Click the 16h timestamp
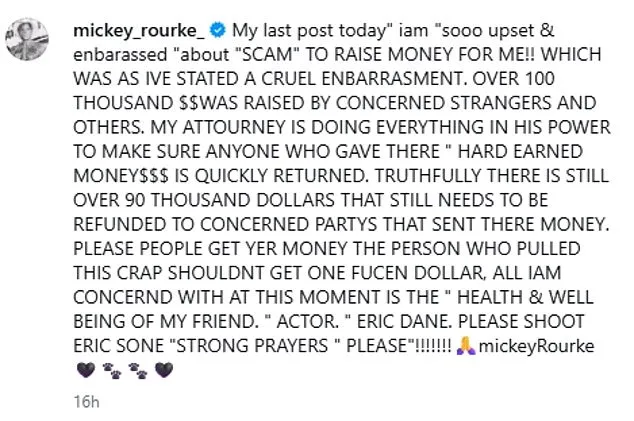This screenshot has width=634, height=421. 86,403
